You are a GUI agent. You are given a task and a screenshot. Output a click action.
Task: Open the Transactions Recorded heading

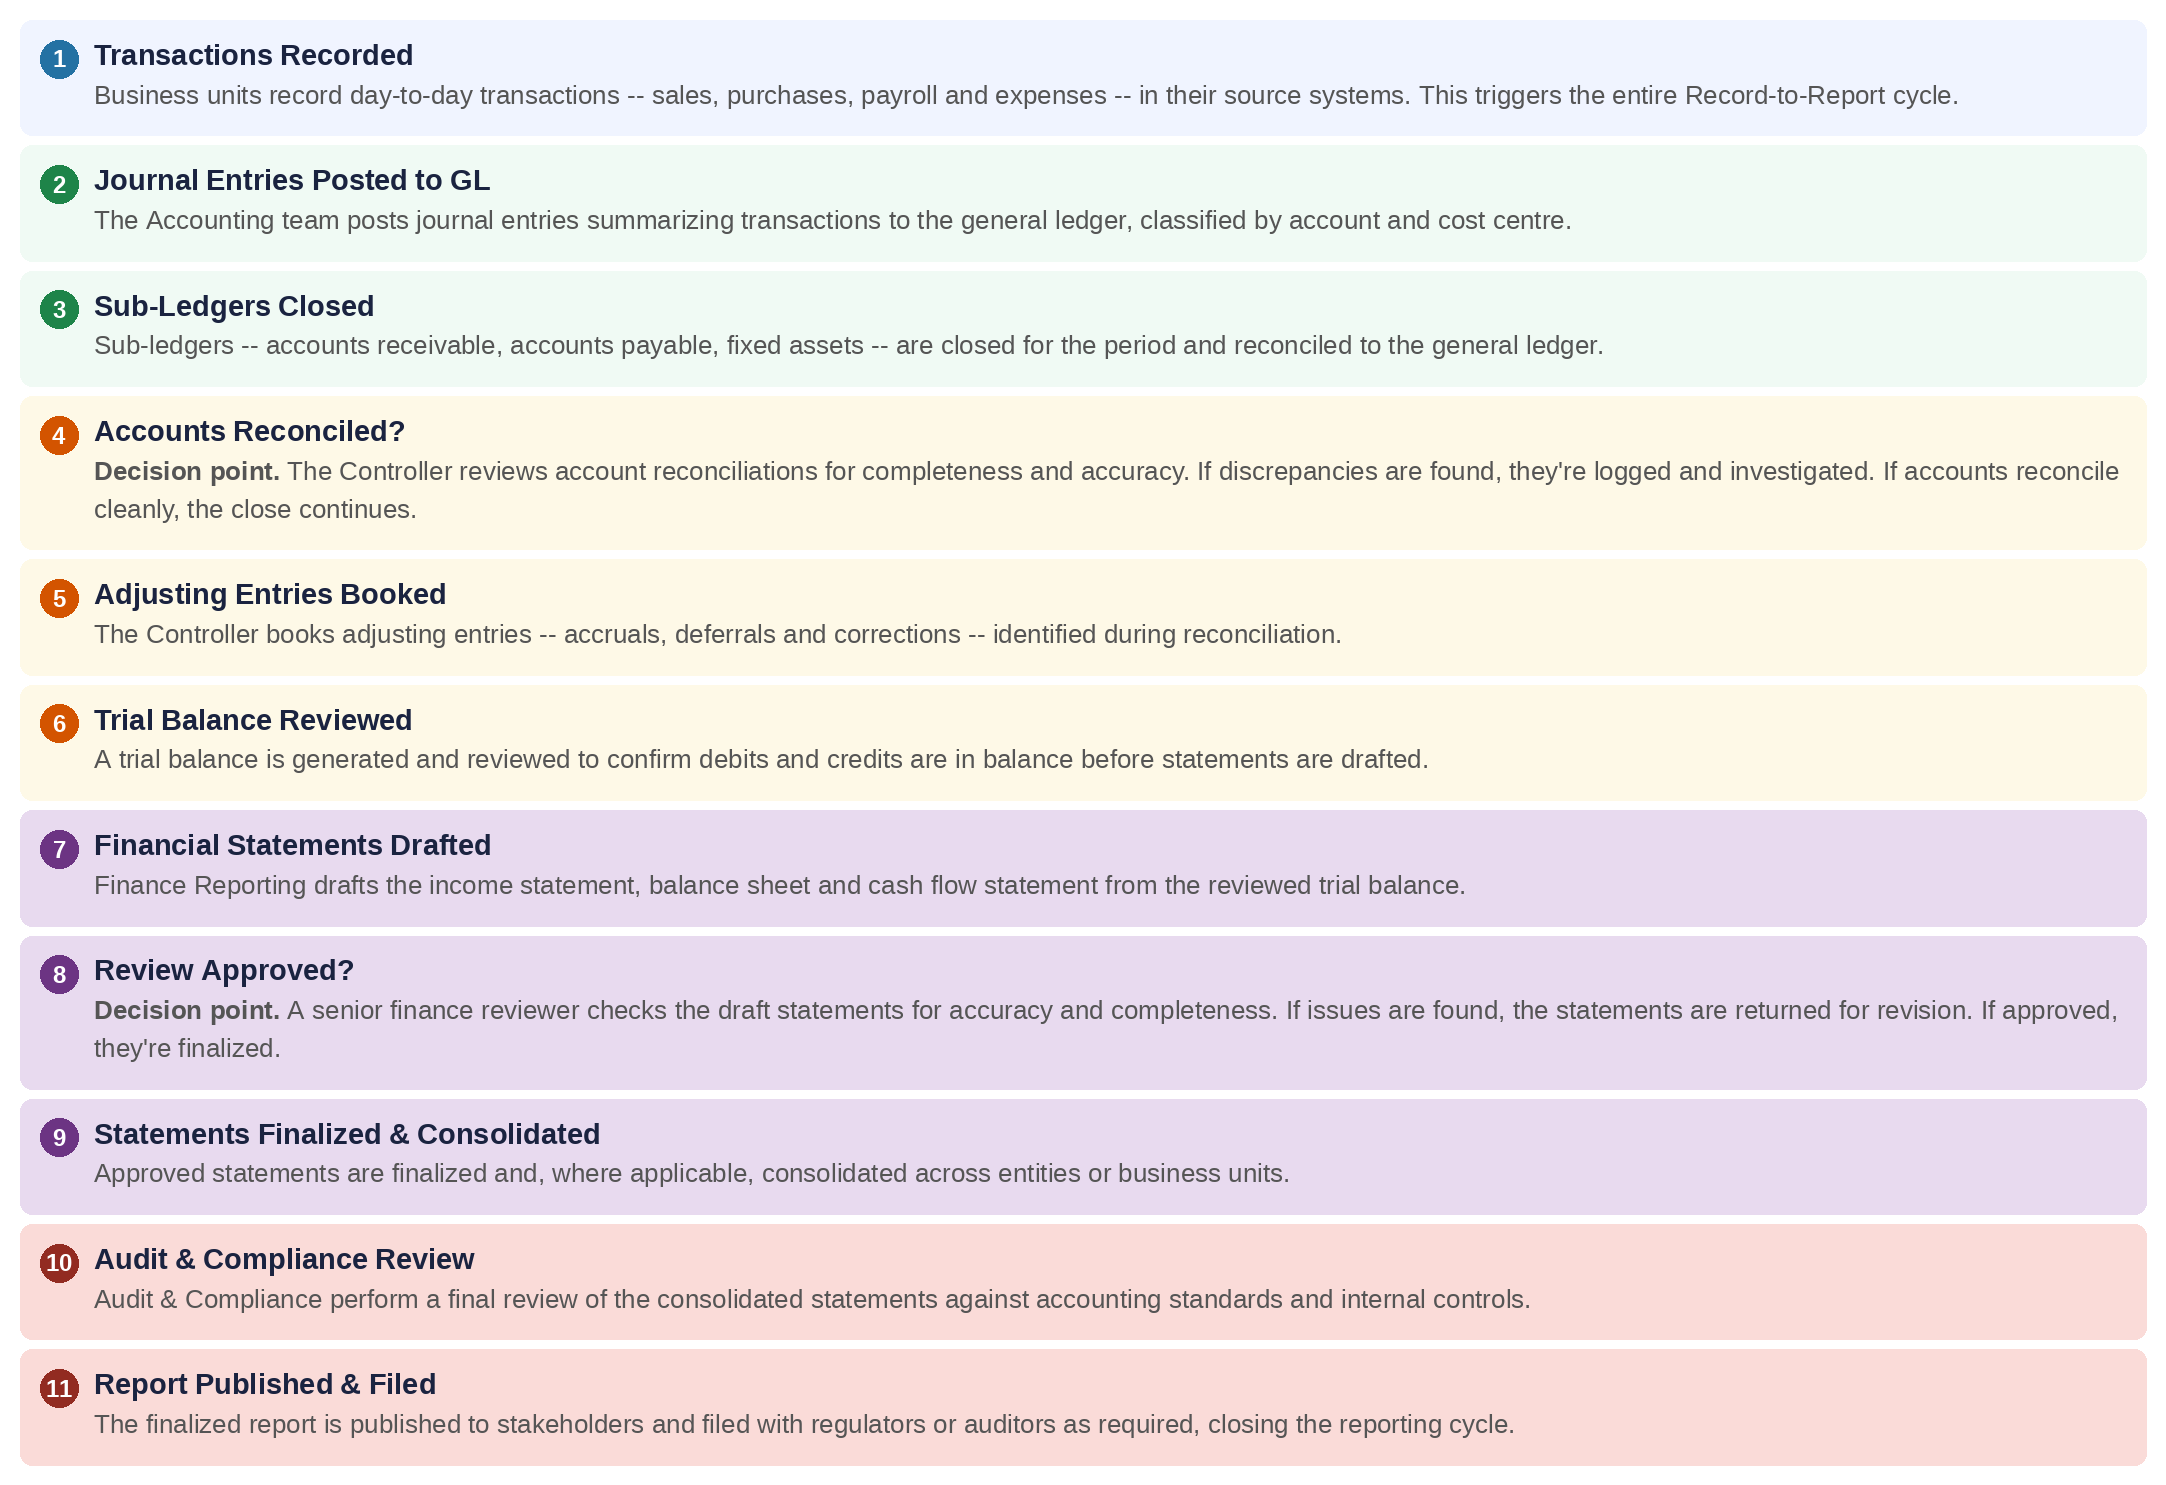pyautogui.click(x=253, y=55)
